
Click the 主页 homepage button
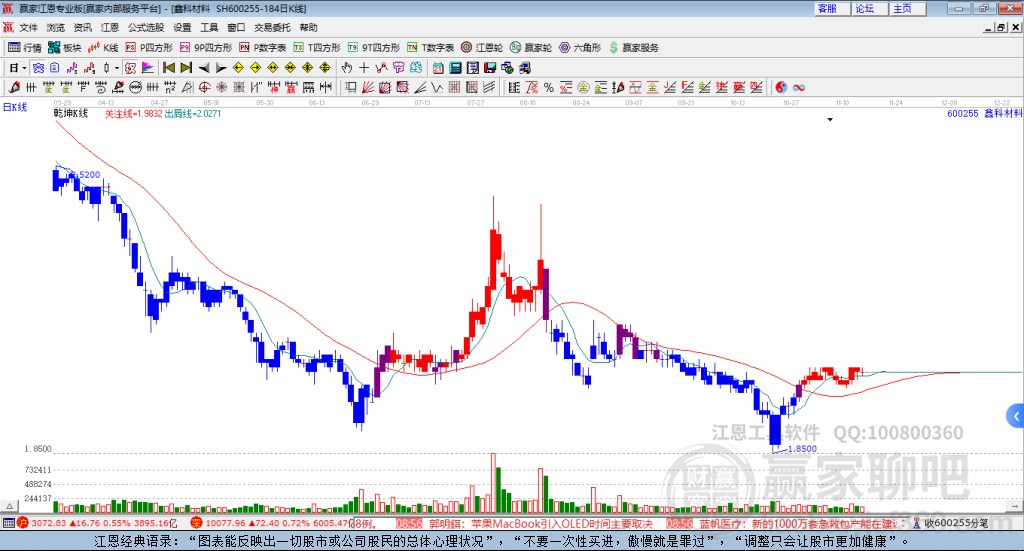[908, 8]
